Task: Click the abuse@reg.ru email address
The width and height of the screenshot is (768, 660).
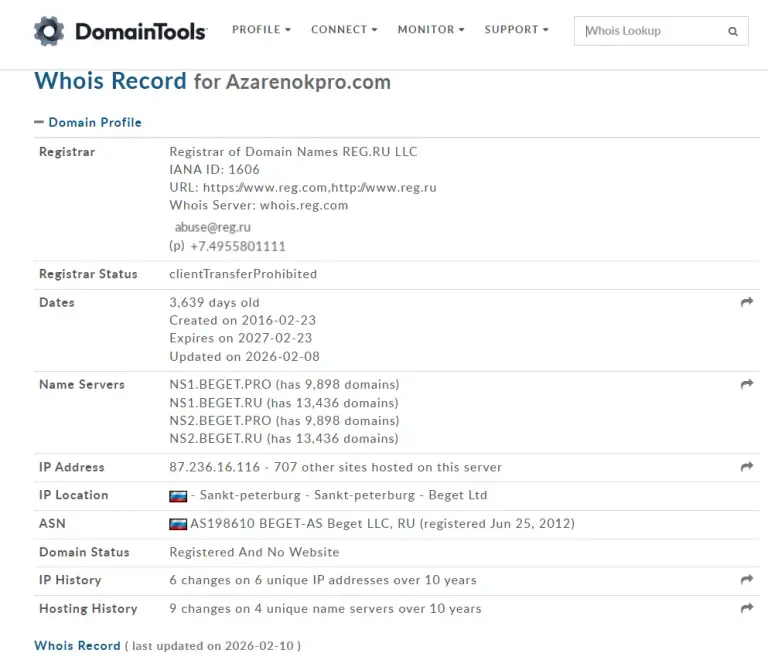Action: click(213, 227)
